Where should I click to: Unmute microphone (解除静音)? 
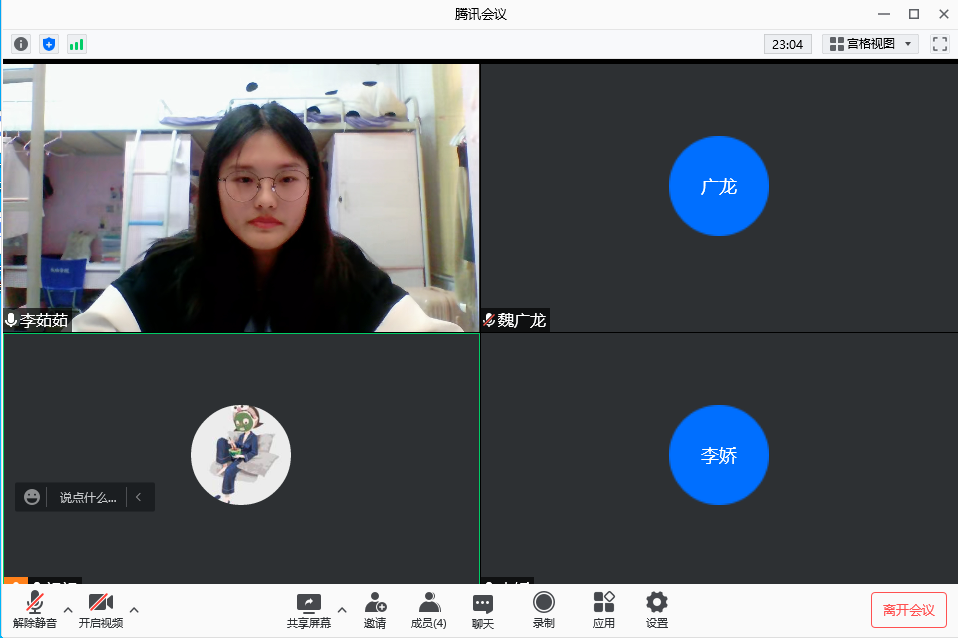click(35, 610)
